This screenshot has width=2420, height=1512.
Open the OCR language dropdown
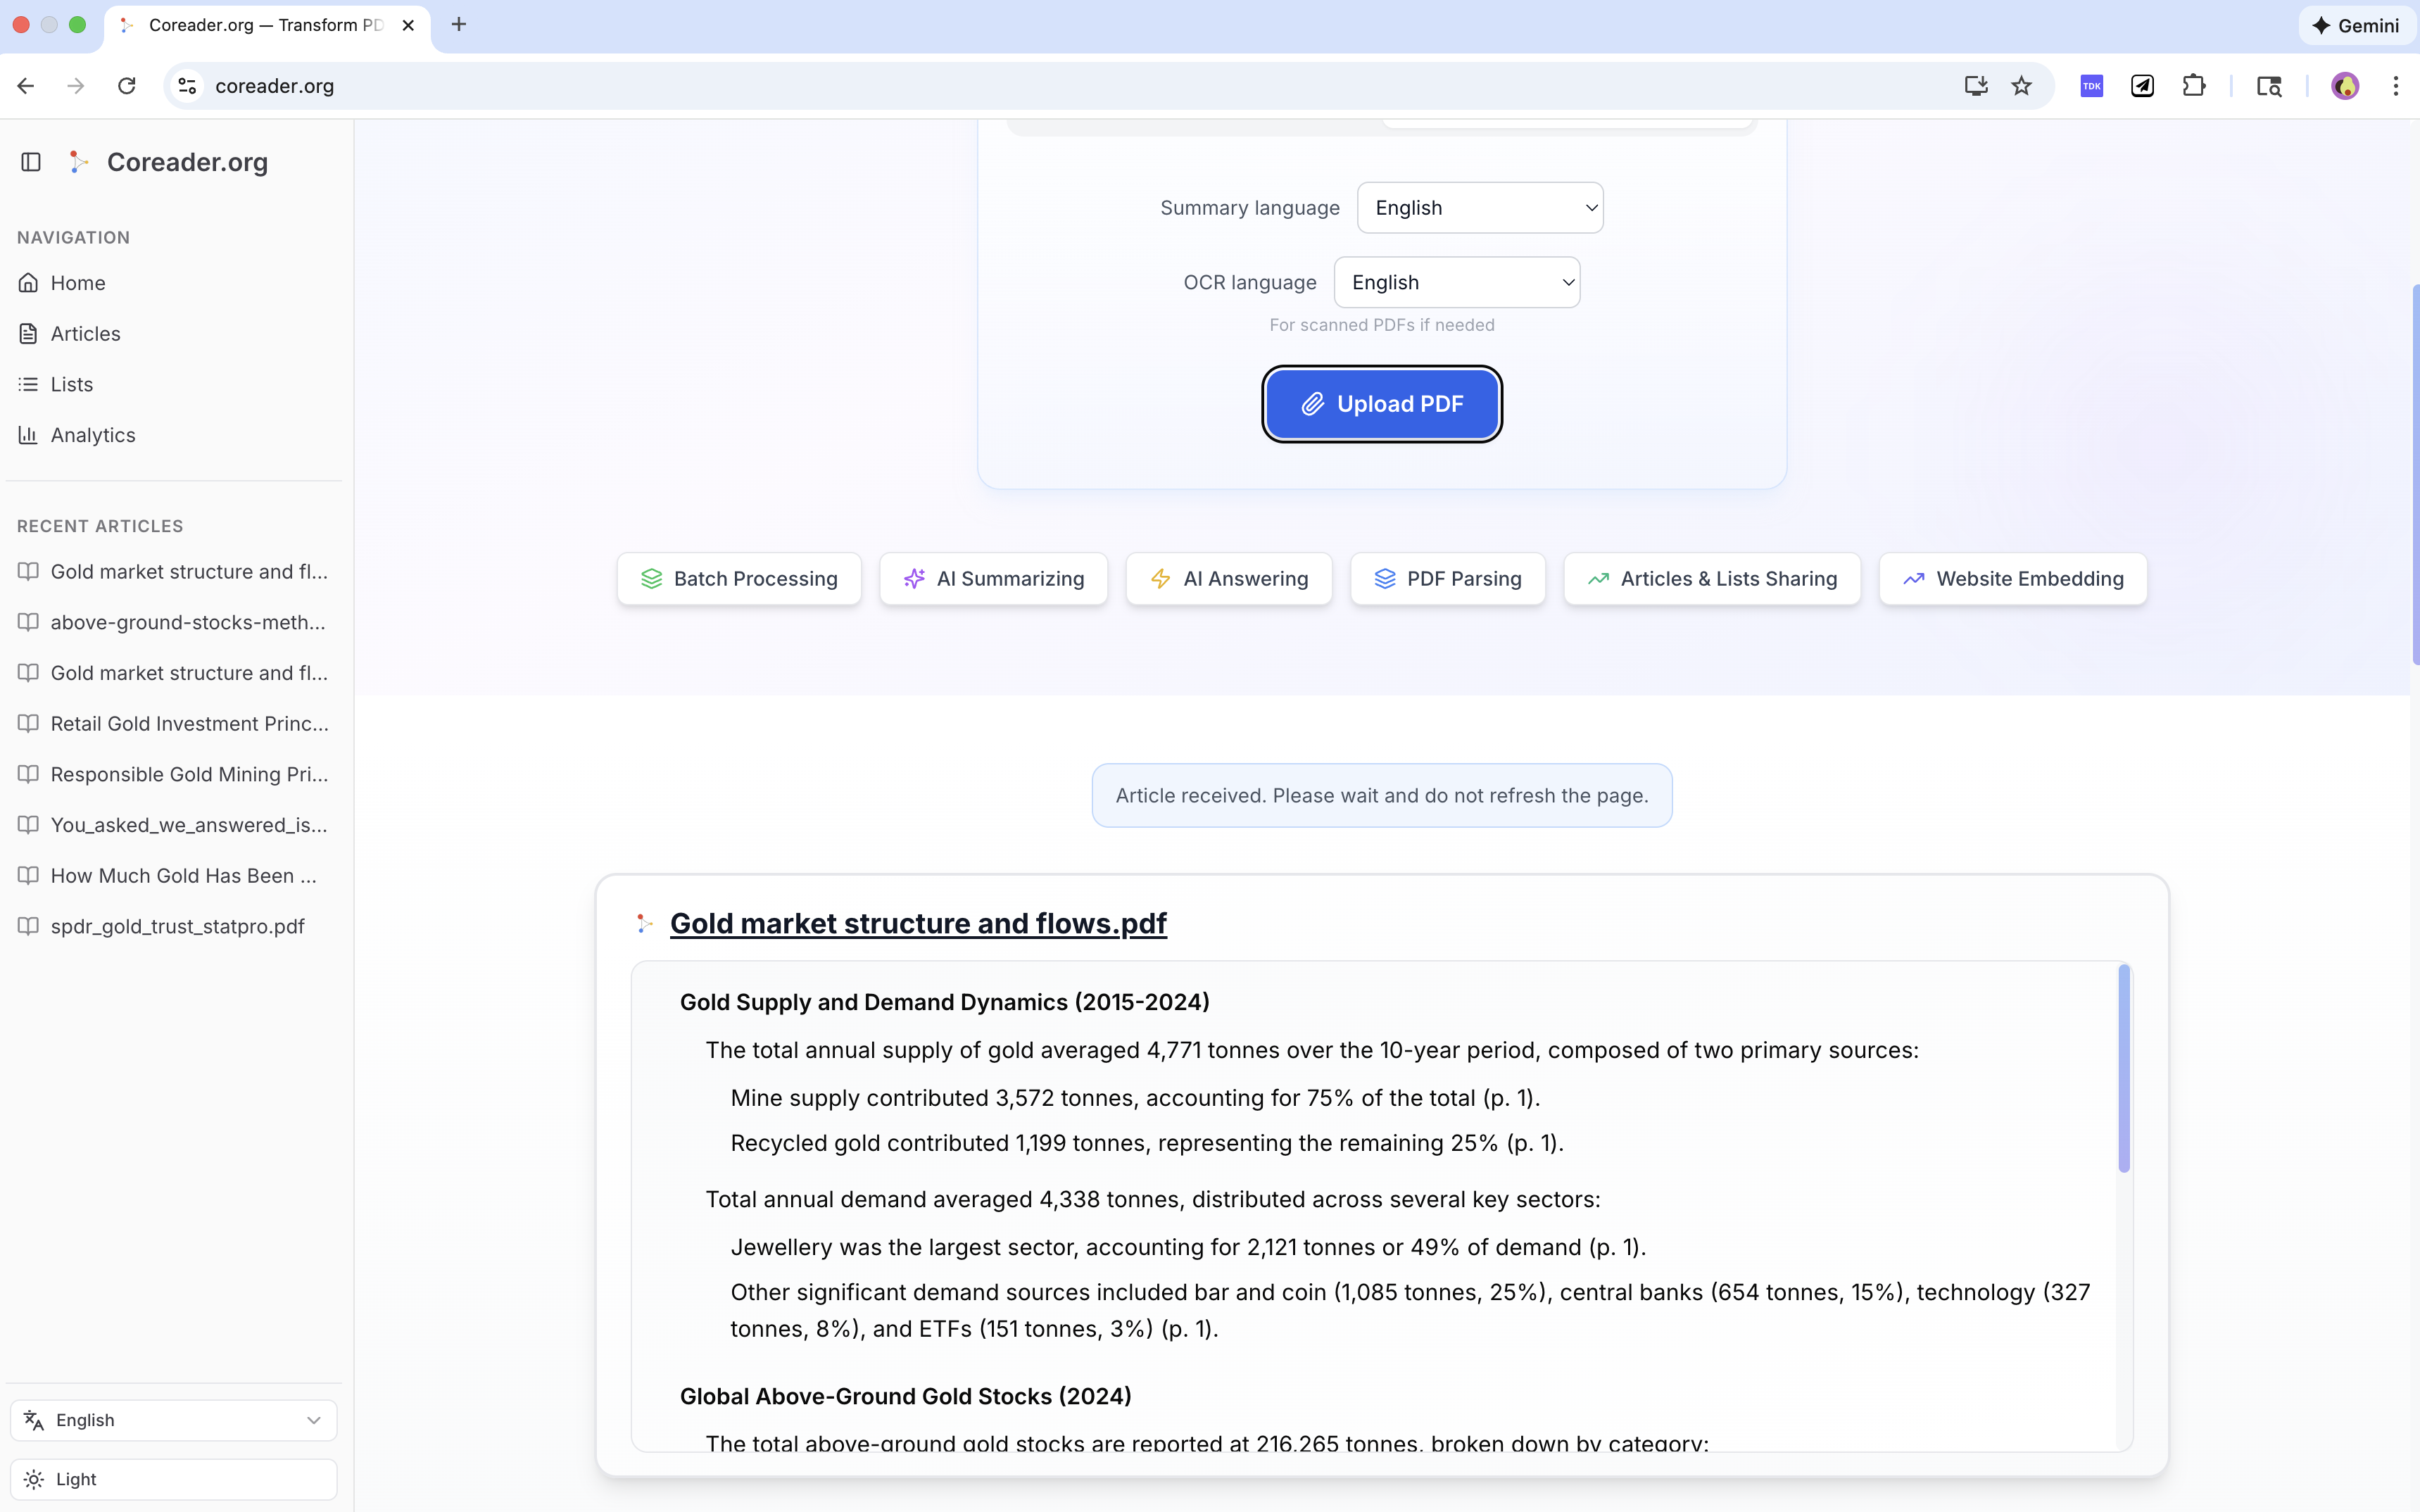(1457, 282)
